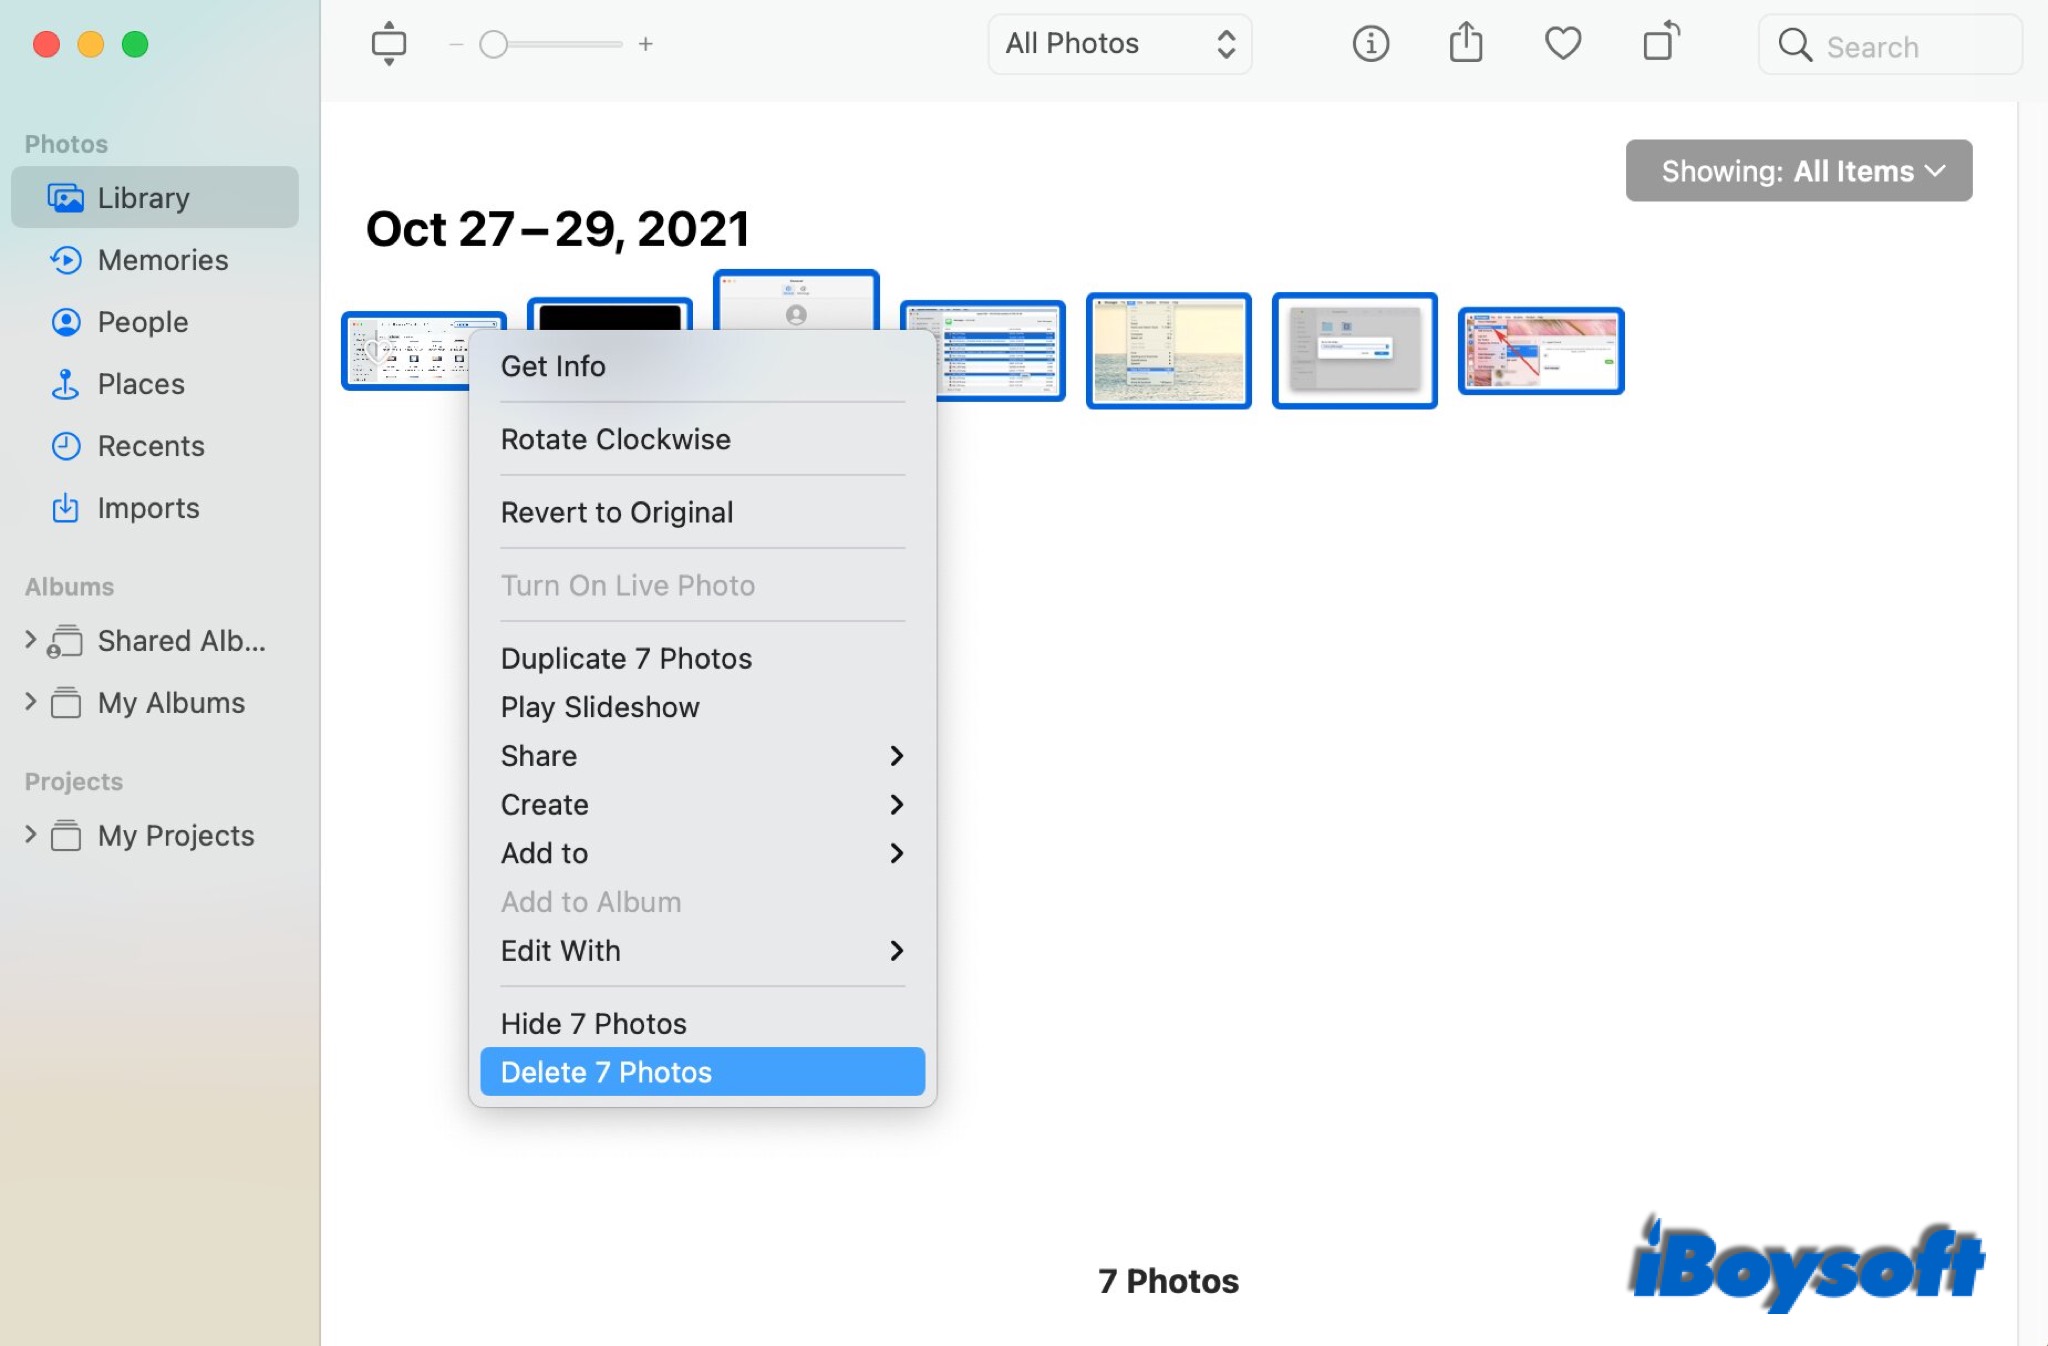Open Memories in sidebar
The image size is (2048, 1346).
[x=162, y=258]
